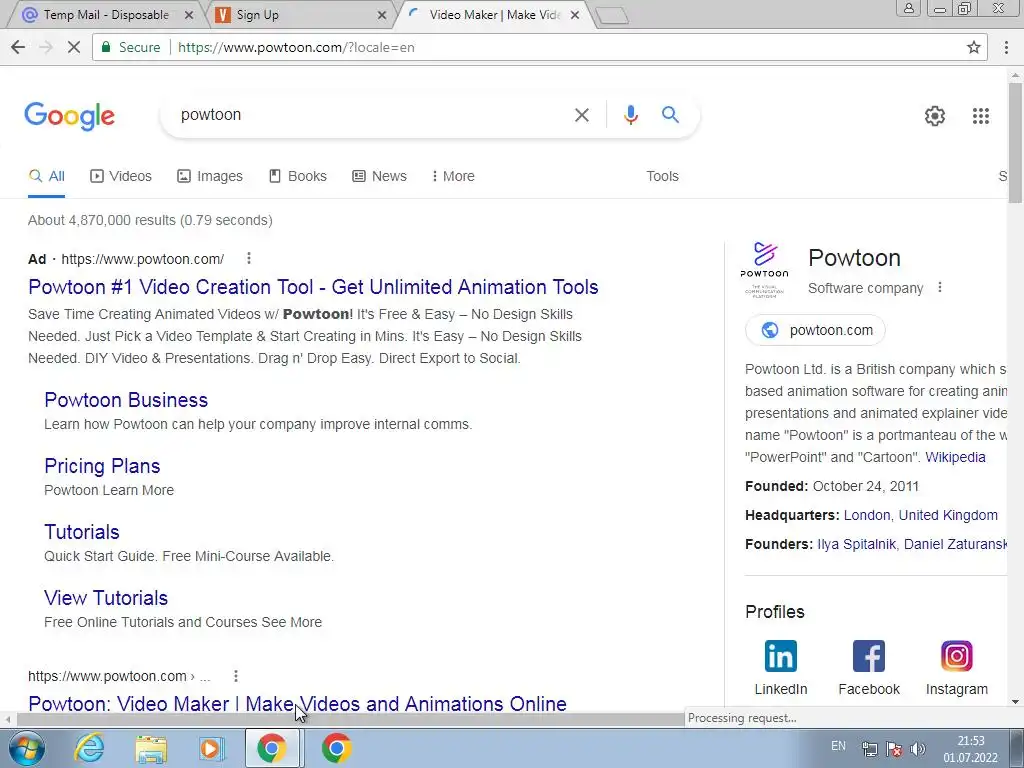The width and height of the screenshot is (1024, 768).
Task: Open the Windows Start menu
Action: pyautogui.click(x=27, y=748)
